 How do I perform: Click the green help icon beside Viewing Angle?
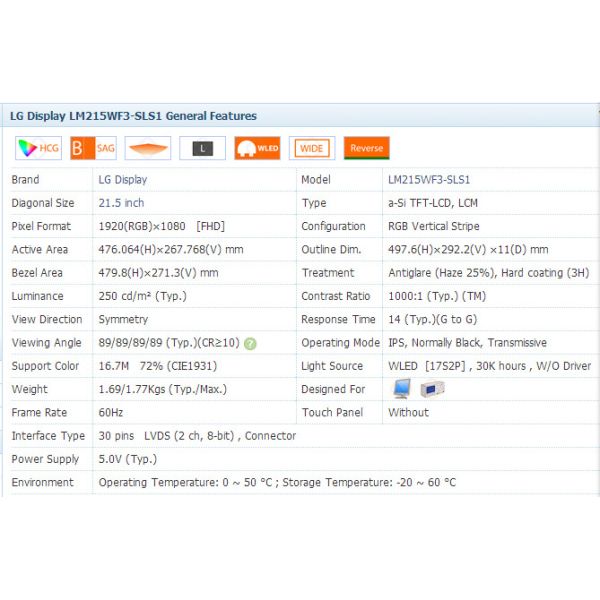(250, 344)
